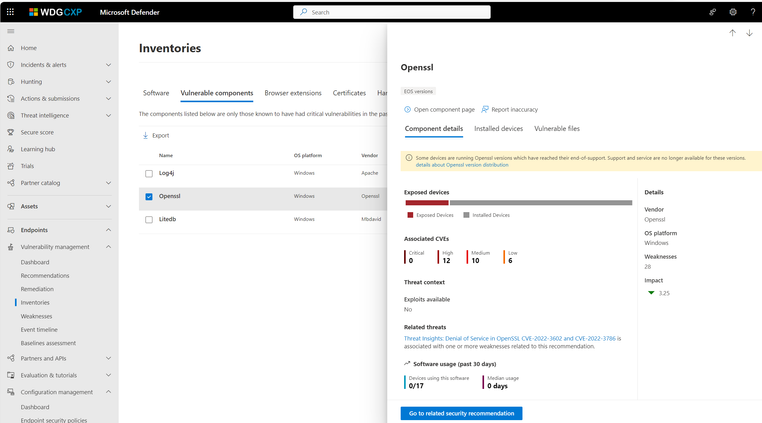This screenshot has width=762, height=423.
Task: Click the Evaluation & tutorials icon
Action: coord(11,375)
